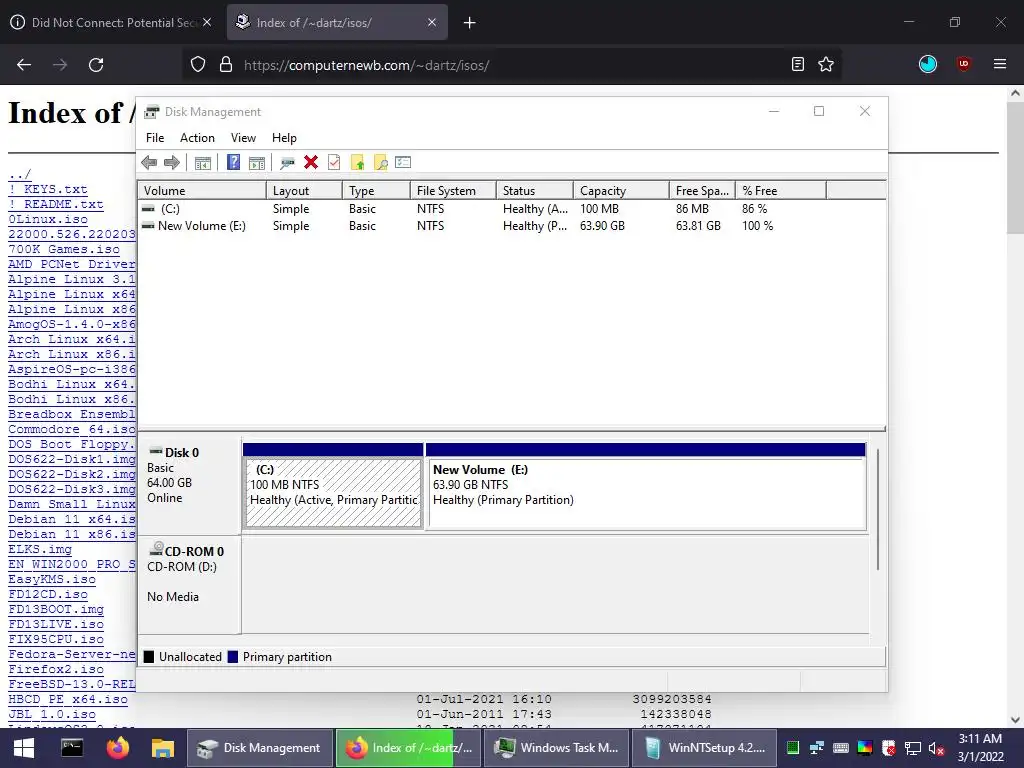The width and height of the screenshot is (1024, 768).
Task: Open the View menu
Action: coord(243,138)
